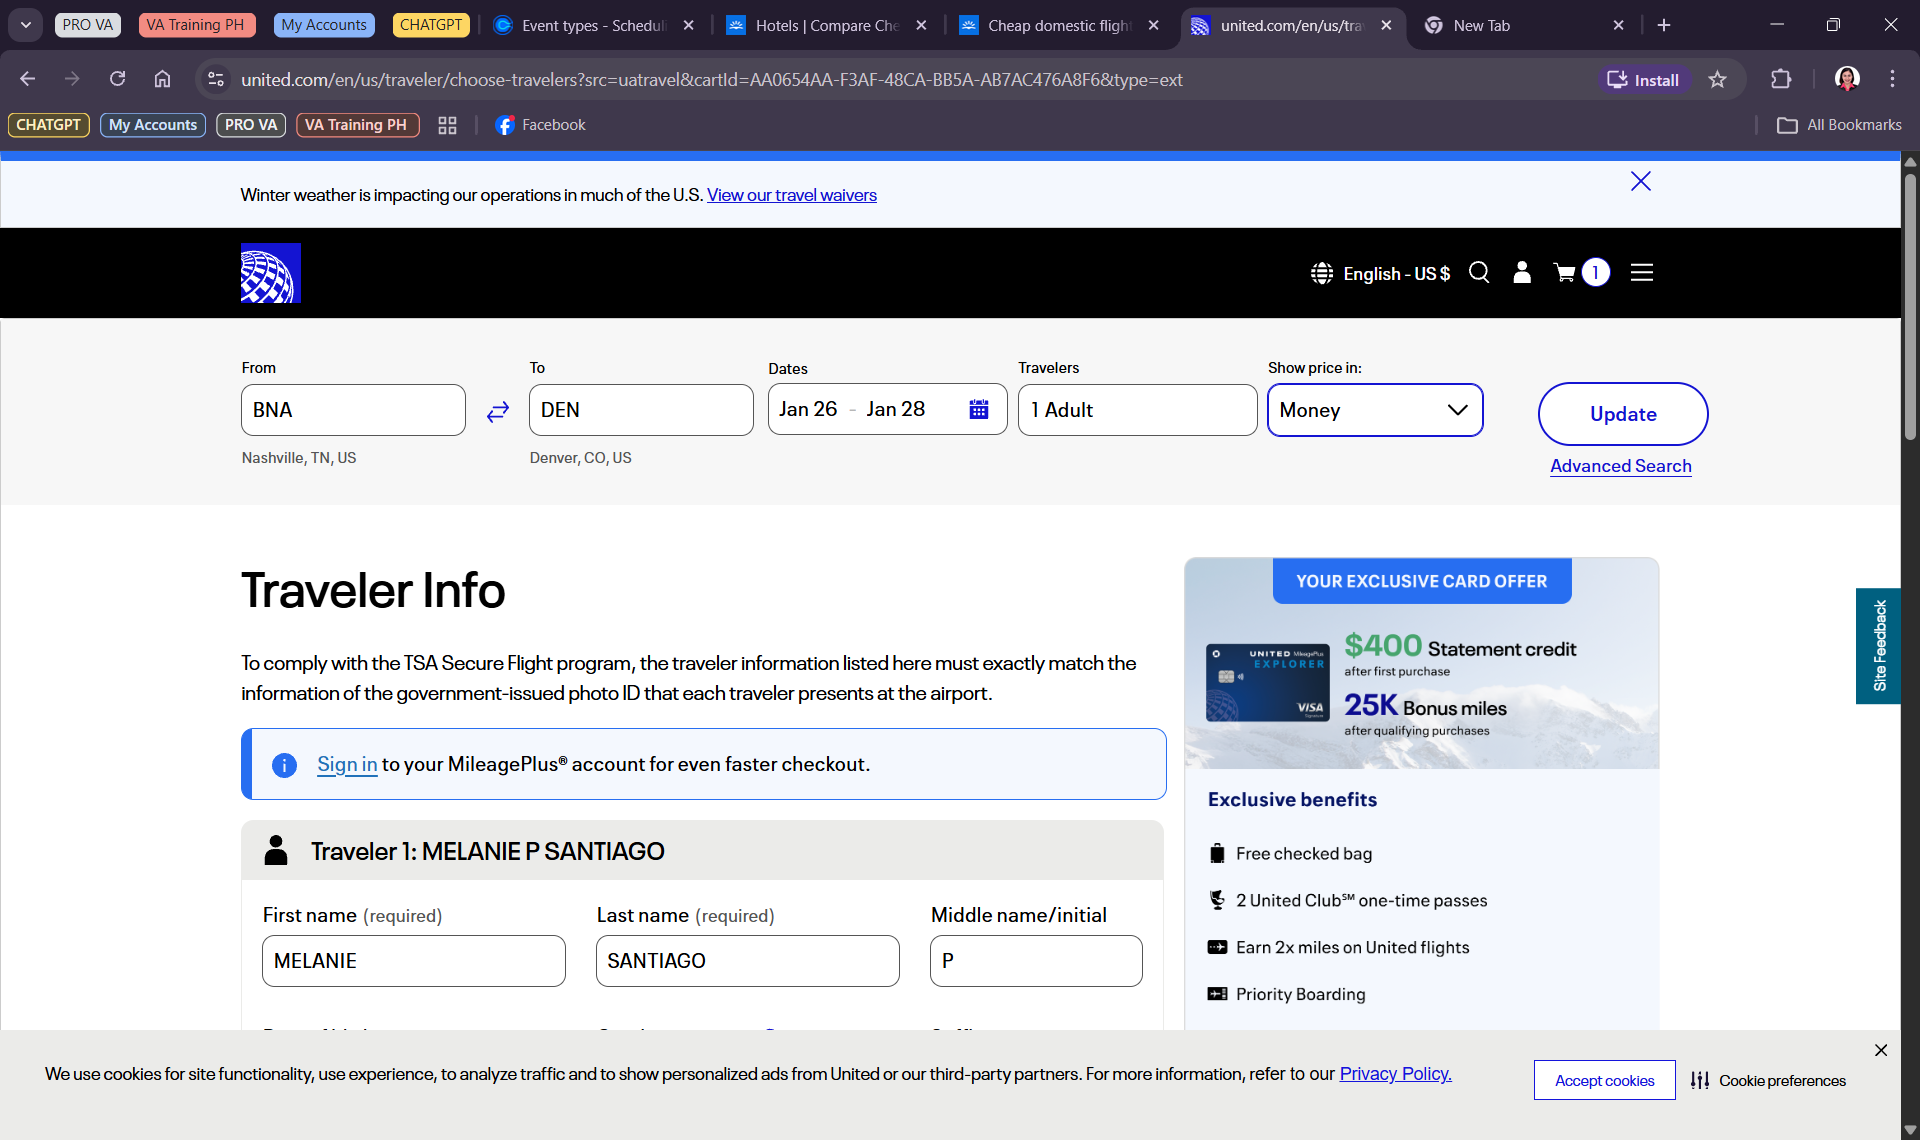Open the account profile icon
Viewport: 1920px width, 1140px height.
pos(1522,273)
